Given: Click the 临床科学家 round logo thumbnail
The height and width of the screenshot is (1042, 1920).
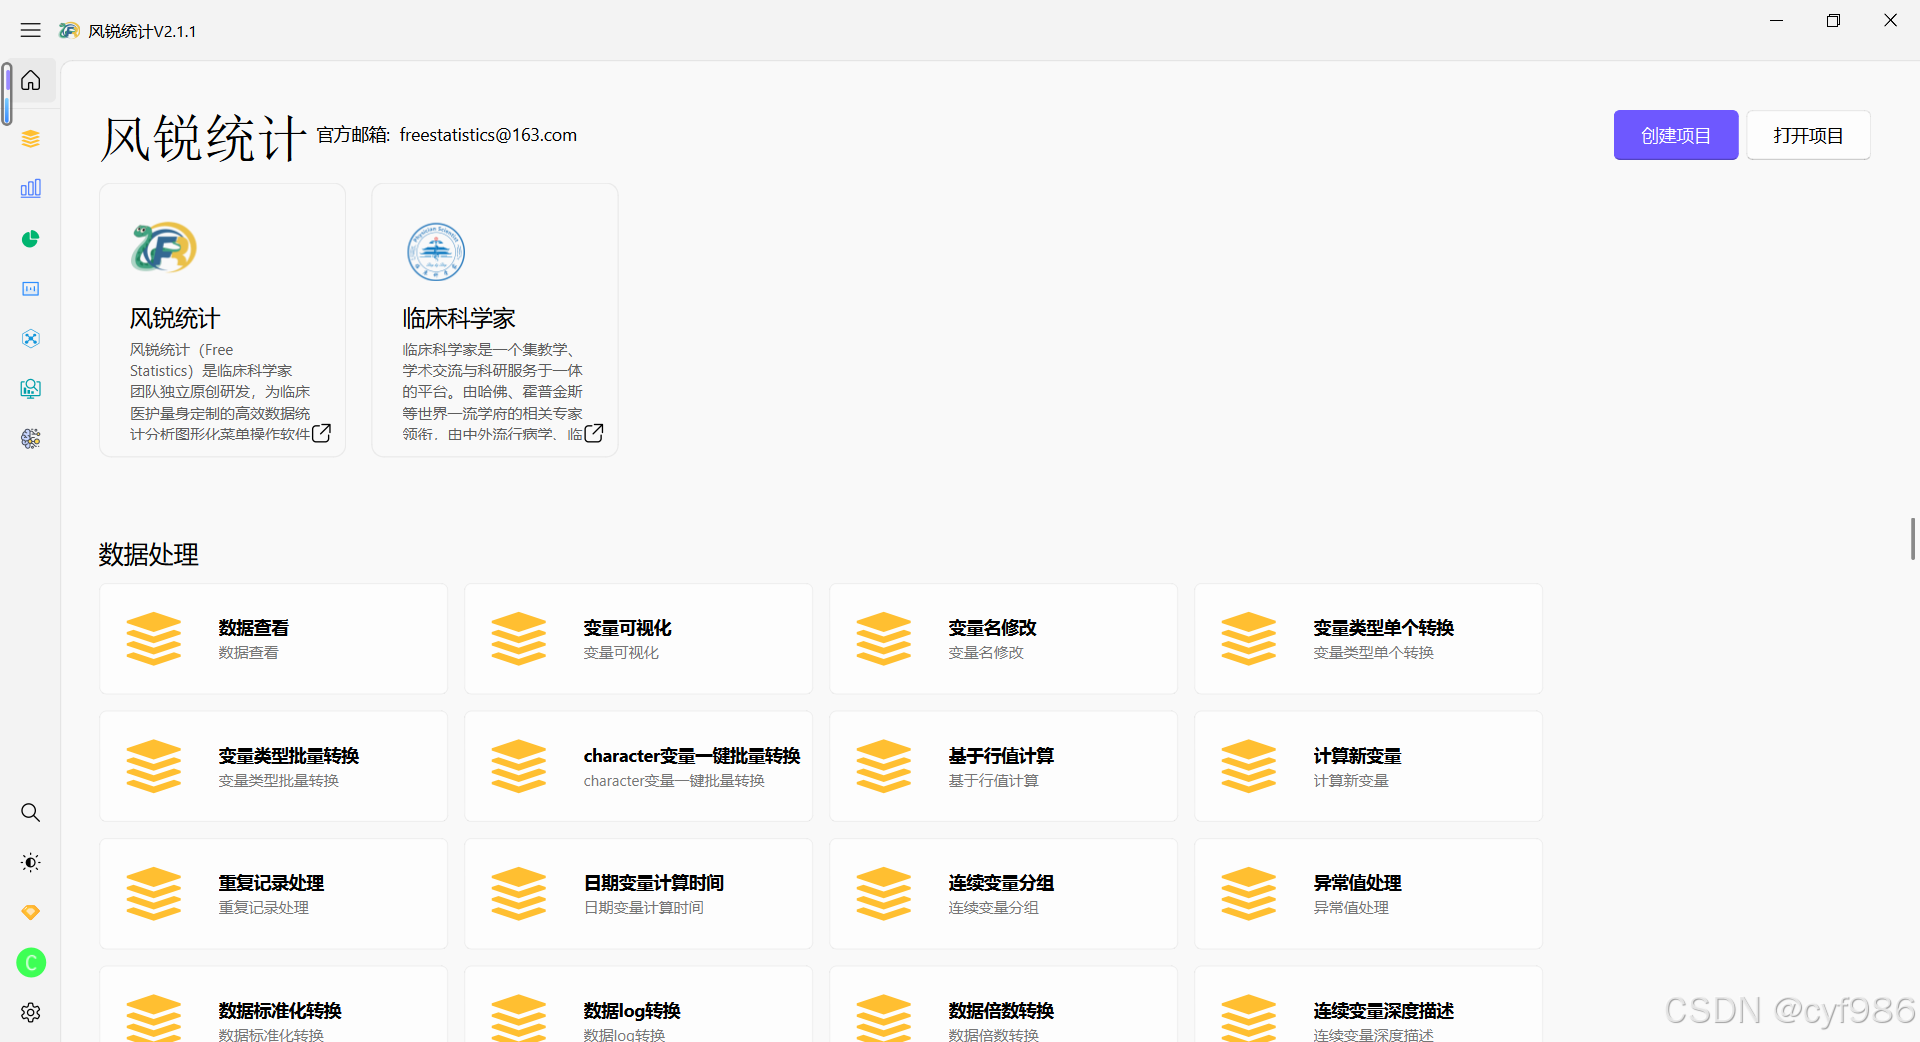Looking at the screenshot, I should coord(436,251).
